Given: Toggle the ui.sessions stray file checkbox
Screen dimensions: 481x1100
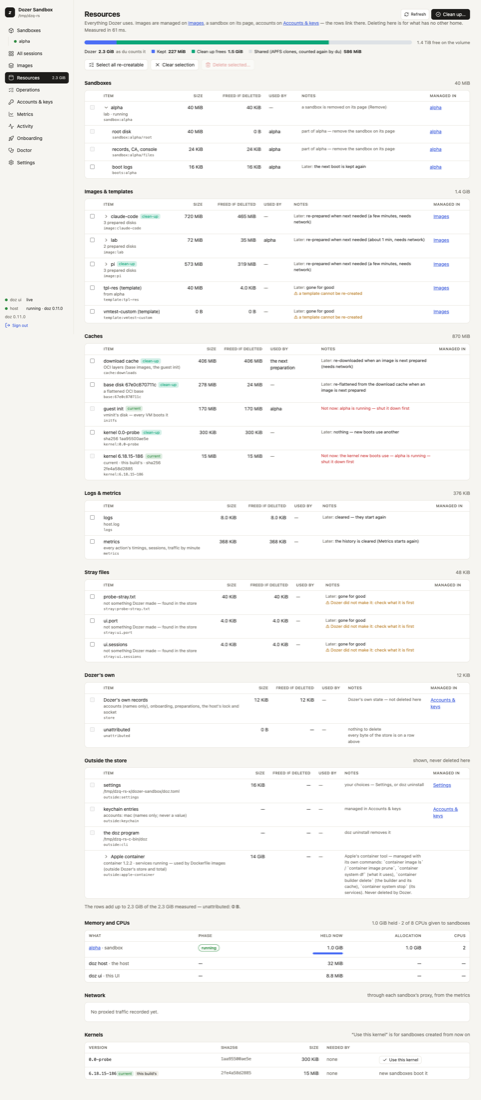Looking at the screenshot, I should pyautogui.click(x=92, y=644).
